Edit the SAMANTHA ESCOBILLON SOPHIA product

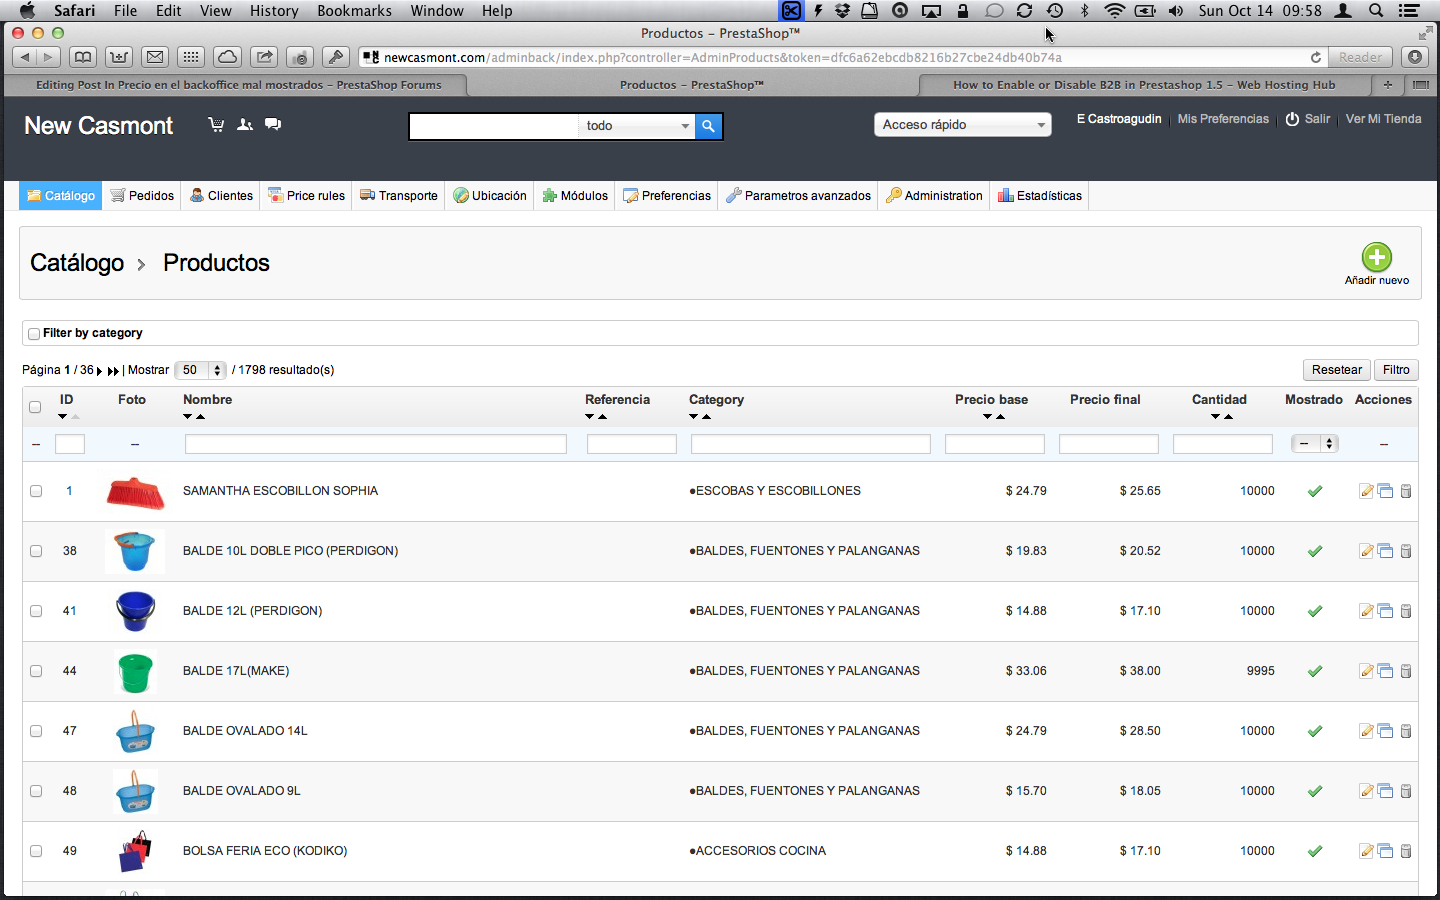1366,491
